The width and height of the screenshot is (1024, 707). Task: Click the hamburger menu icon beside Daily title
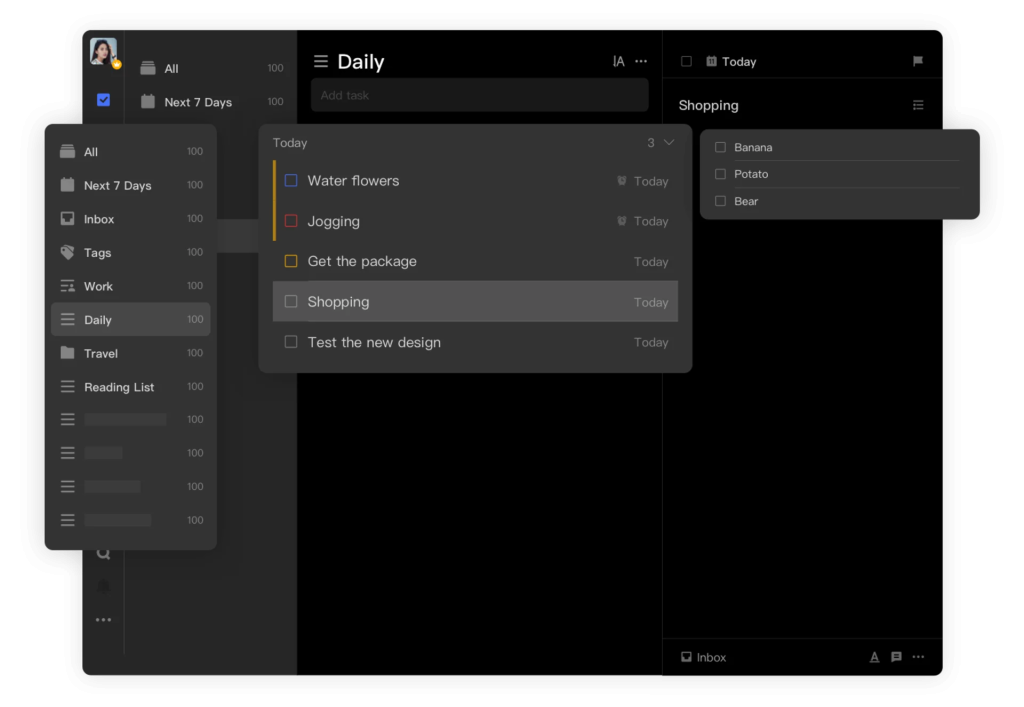click(321, 62)
